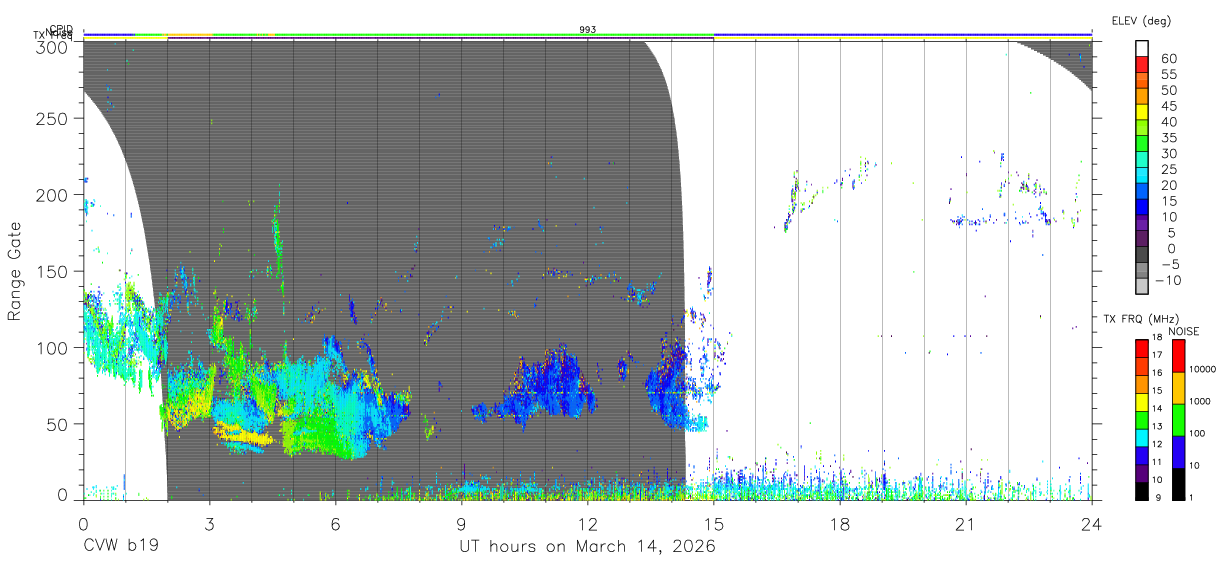Click the elevation legend value 35
This screenshot has height=567, width=1228.
(x=1167, y=138)
